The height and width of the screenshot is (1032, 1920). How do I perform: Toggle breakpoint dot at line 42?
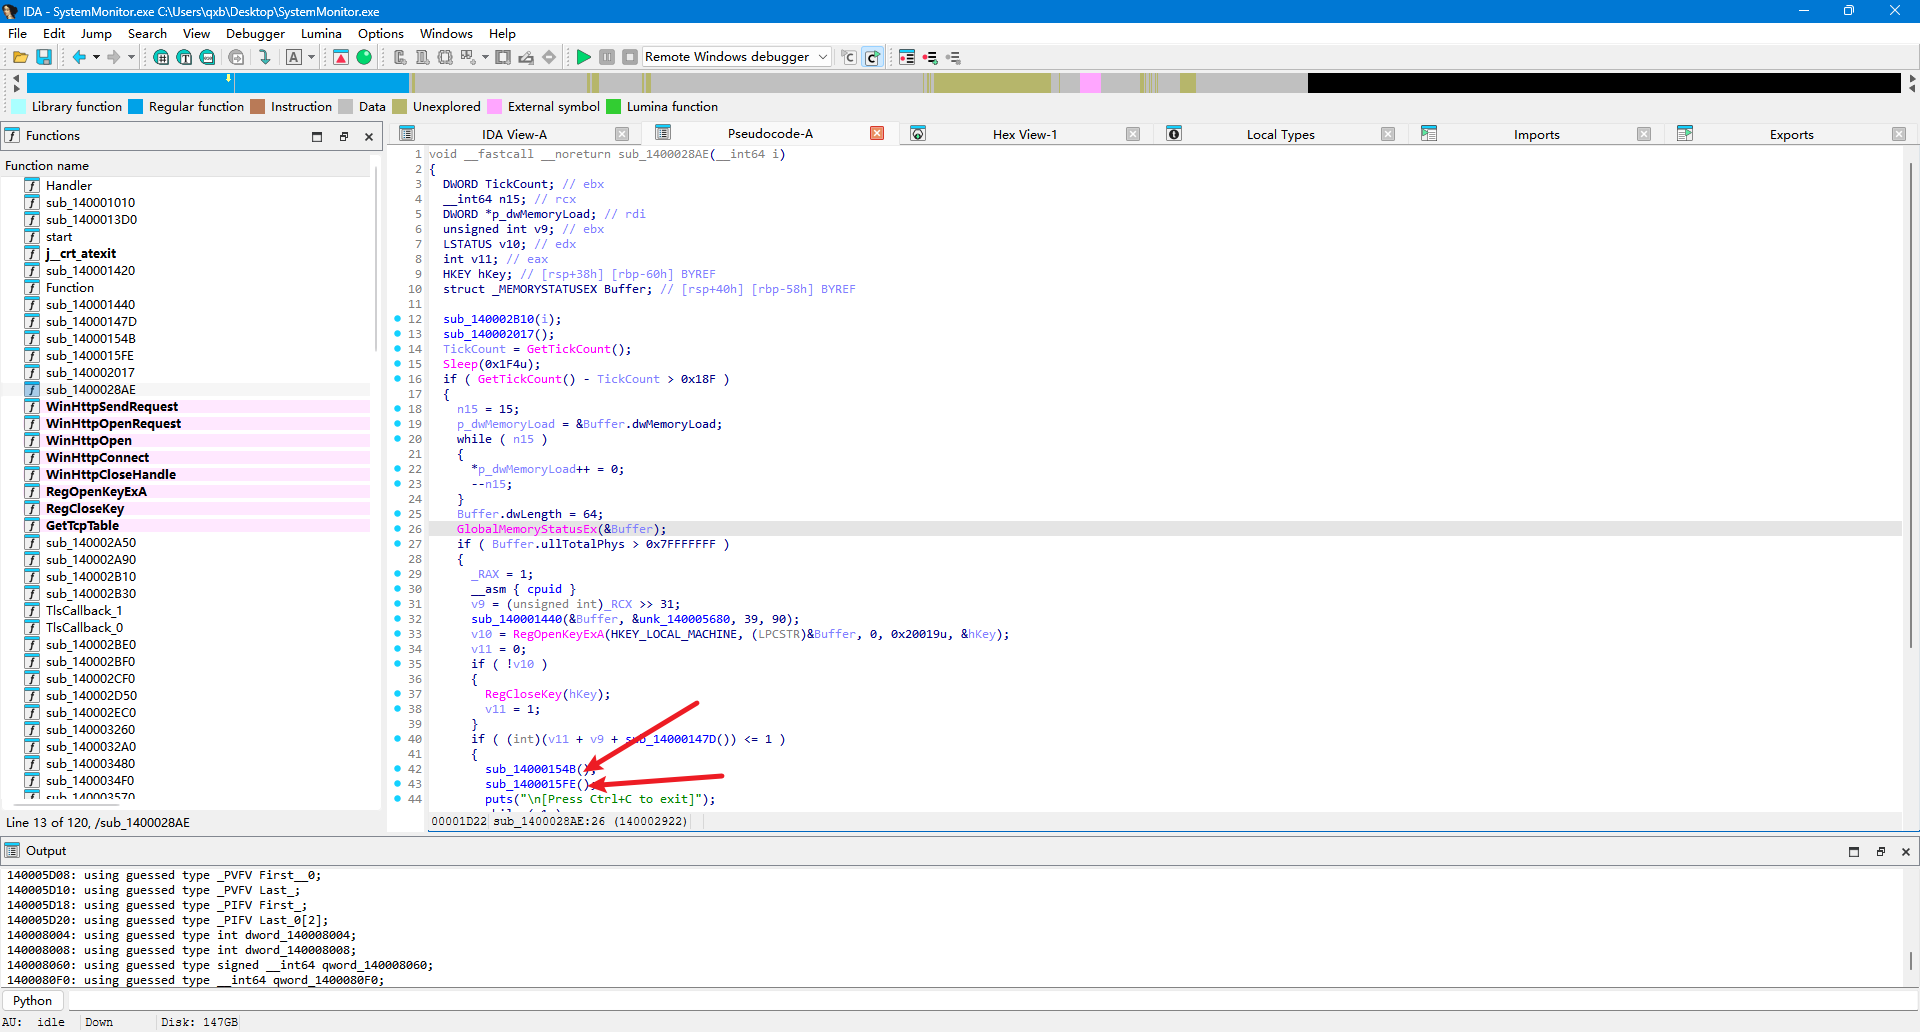398,769
